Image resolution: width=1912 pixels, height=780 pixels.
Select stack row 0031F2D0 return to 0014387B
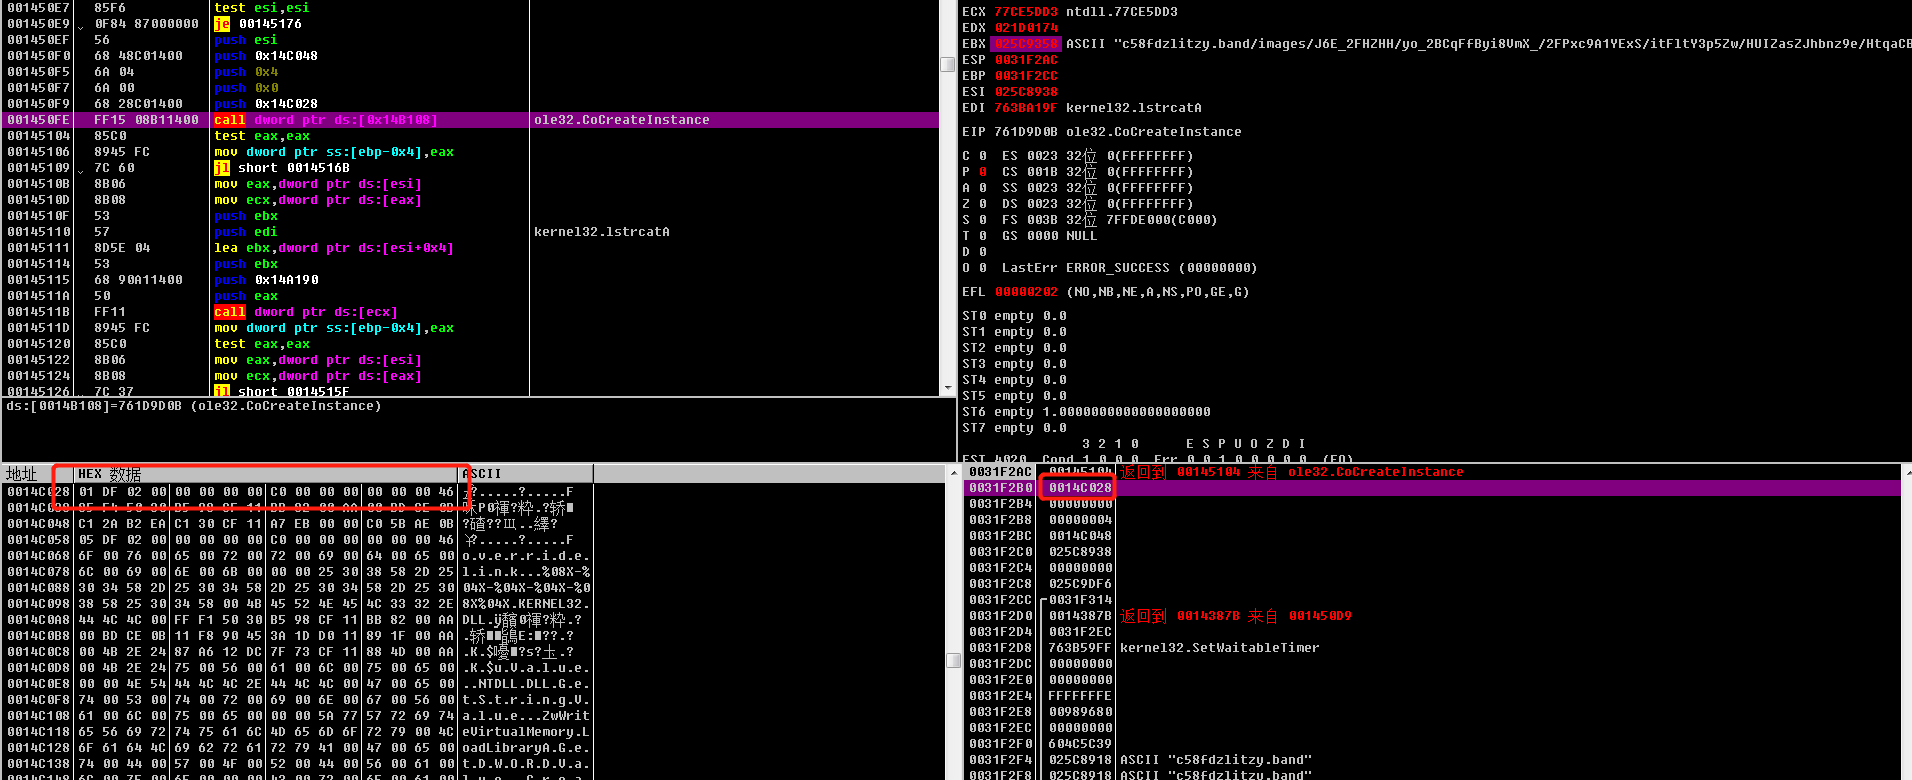(x=1432, y=616)
